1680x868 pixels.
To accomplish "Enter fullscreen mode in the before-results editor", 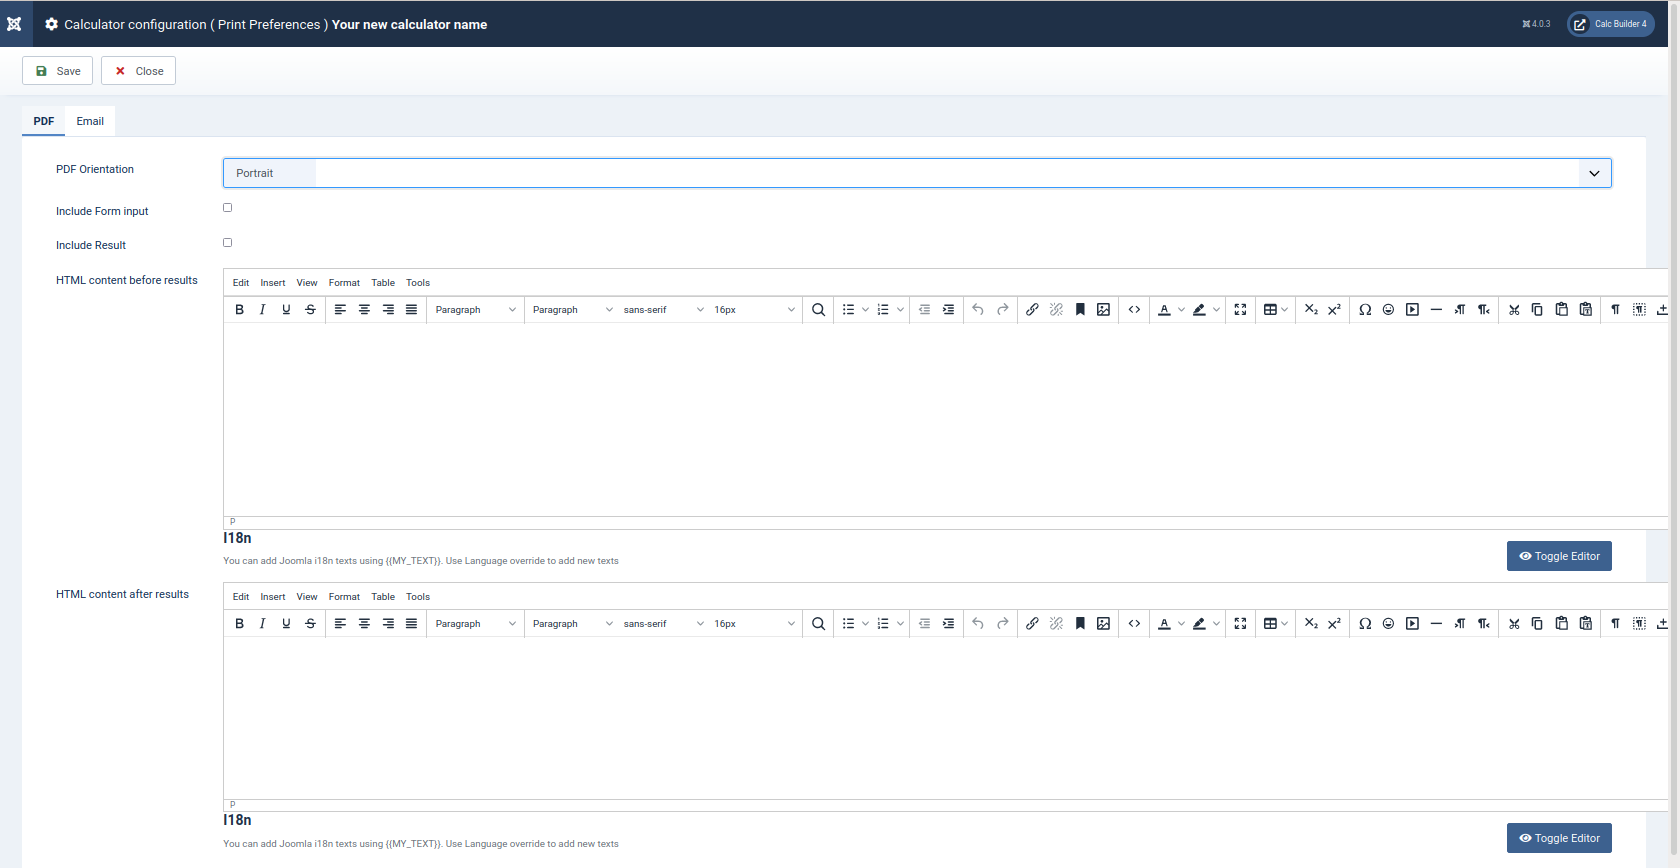I will (1240, 310).
